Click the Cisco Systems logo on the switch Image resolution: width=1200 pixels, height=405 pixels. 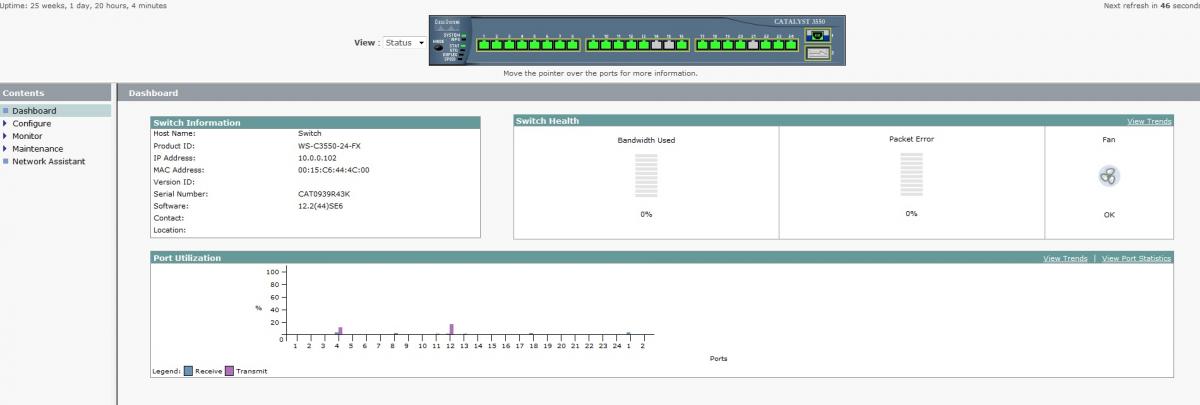coord(446,21)
